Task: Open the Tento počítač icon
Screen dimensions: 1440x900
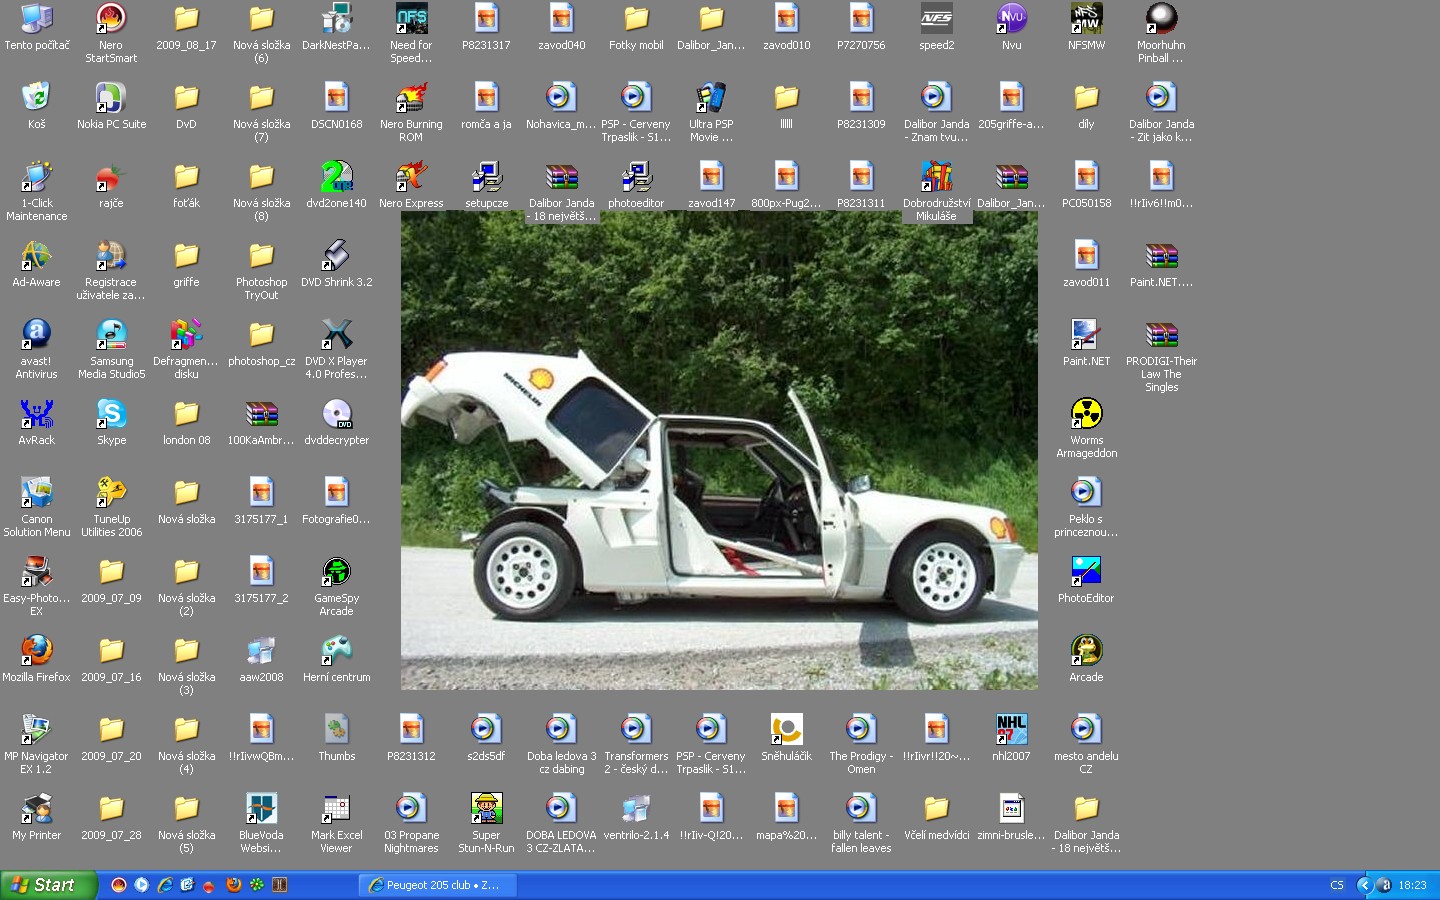Action: [x=37, y=19]
